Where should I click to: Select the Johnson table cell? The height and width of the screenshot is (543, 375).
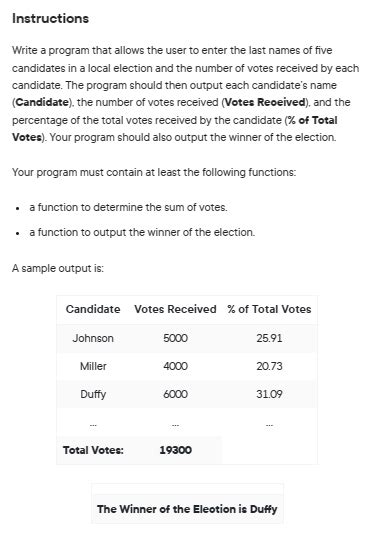tap(93, 338)
